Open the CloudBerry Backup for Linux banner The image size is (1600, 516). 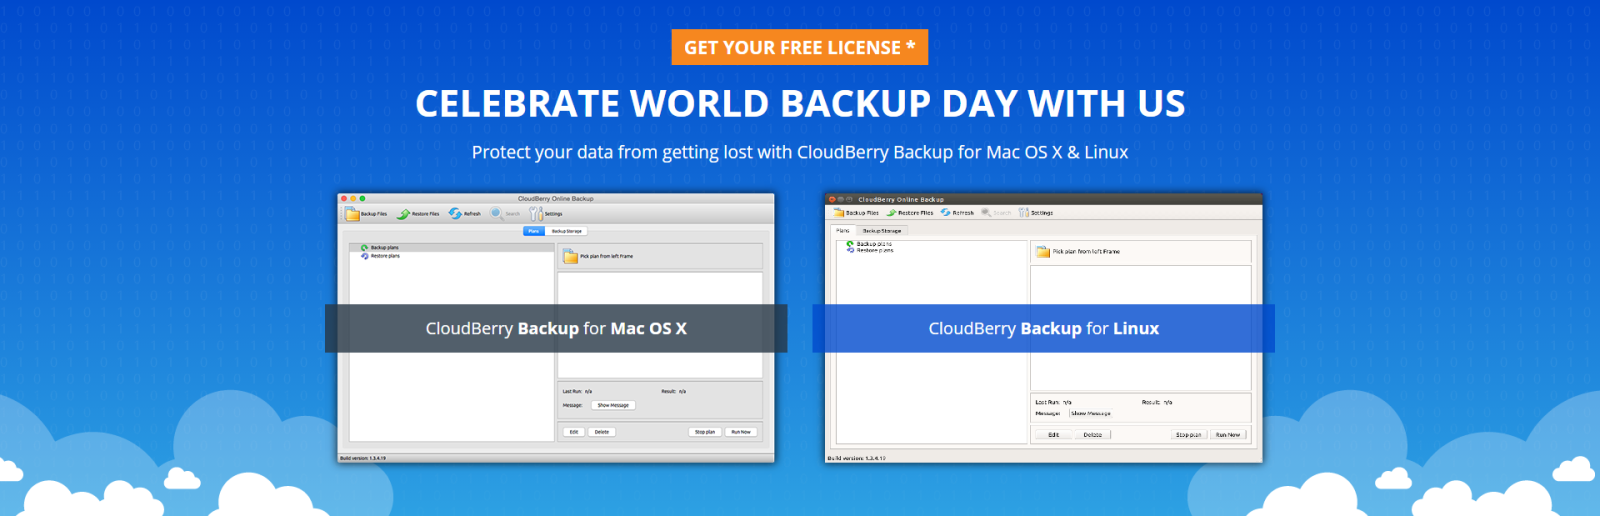coord(1043,328)
